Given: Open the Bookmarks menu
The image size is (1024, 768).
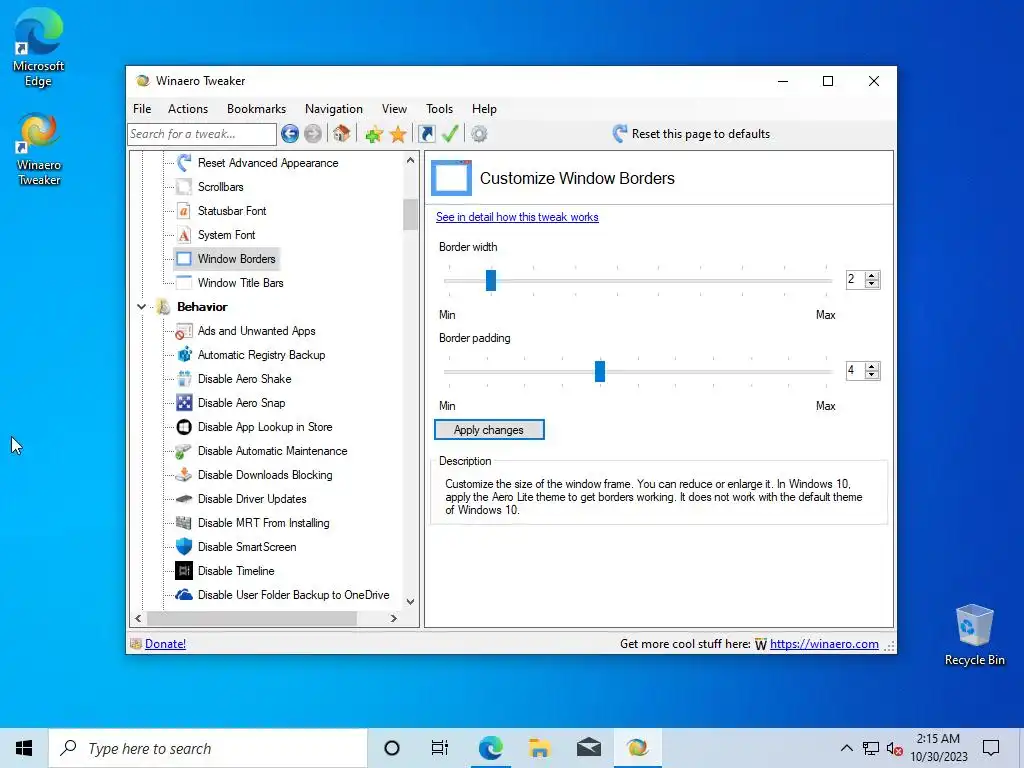Looking at the screenshot, I should 256,109.
